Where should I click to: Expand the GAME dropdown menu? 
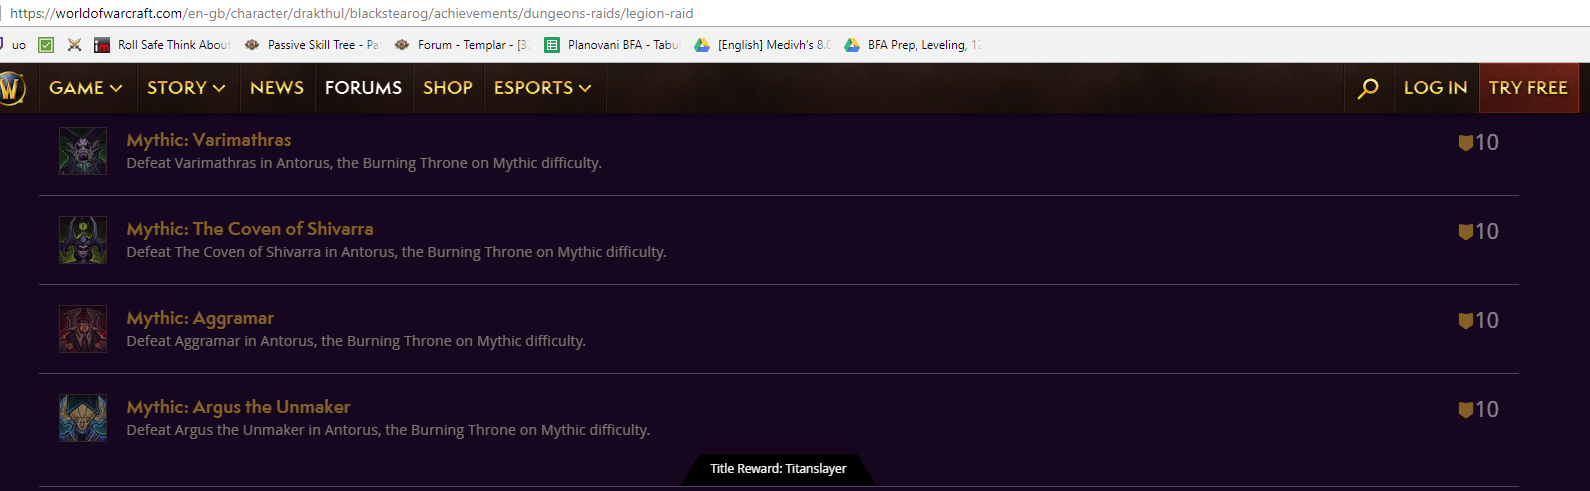(86, 88)
